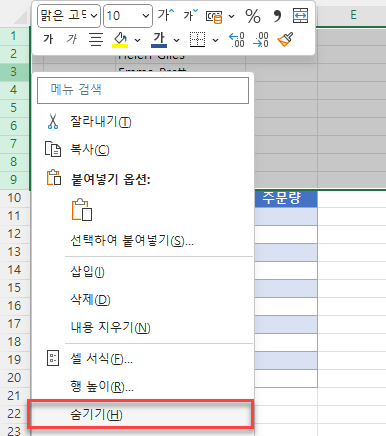Select row header 20
The image size is (386, 436).
tap(14, 378)
